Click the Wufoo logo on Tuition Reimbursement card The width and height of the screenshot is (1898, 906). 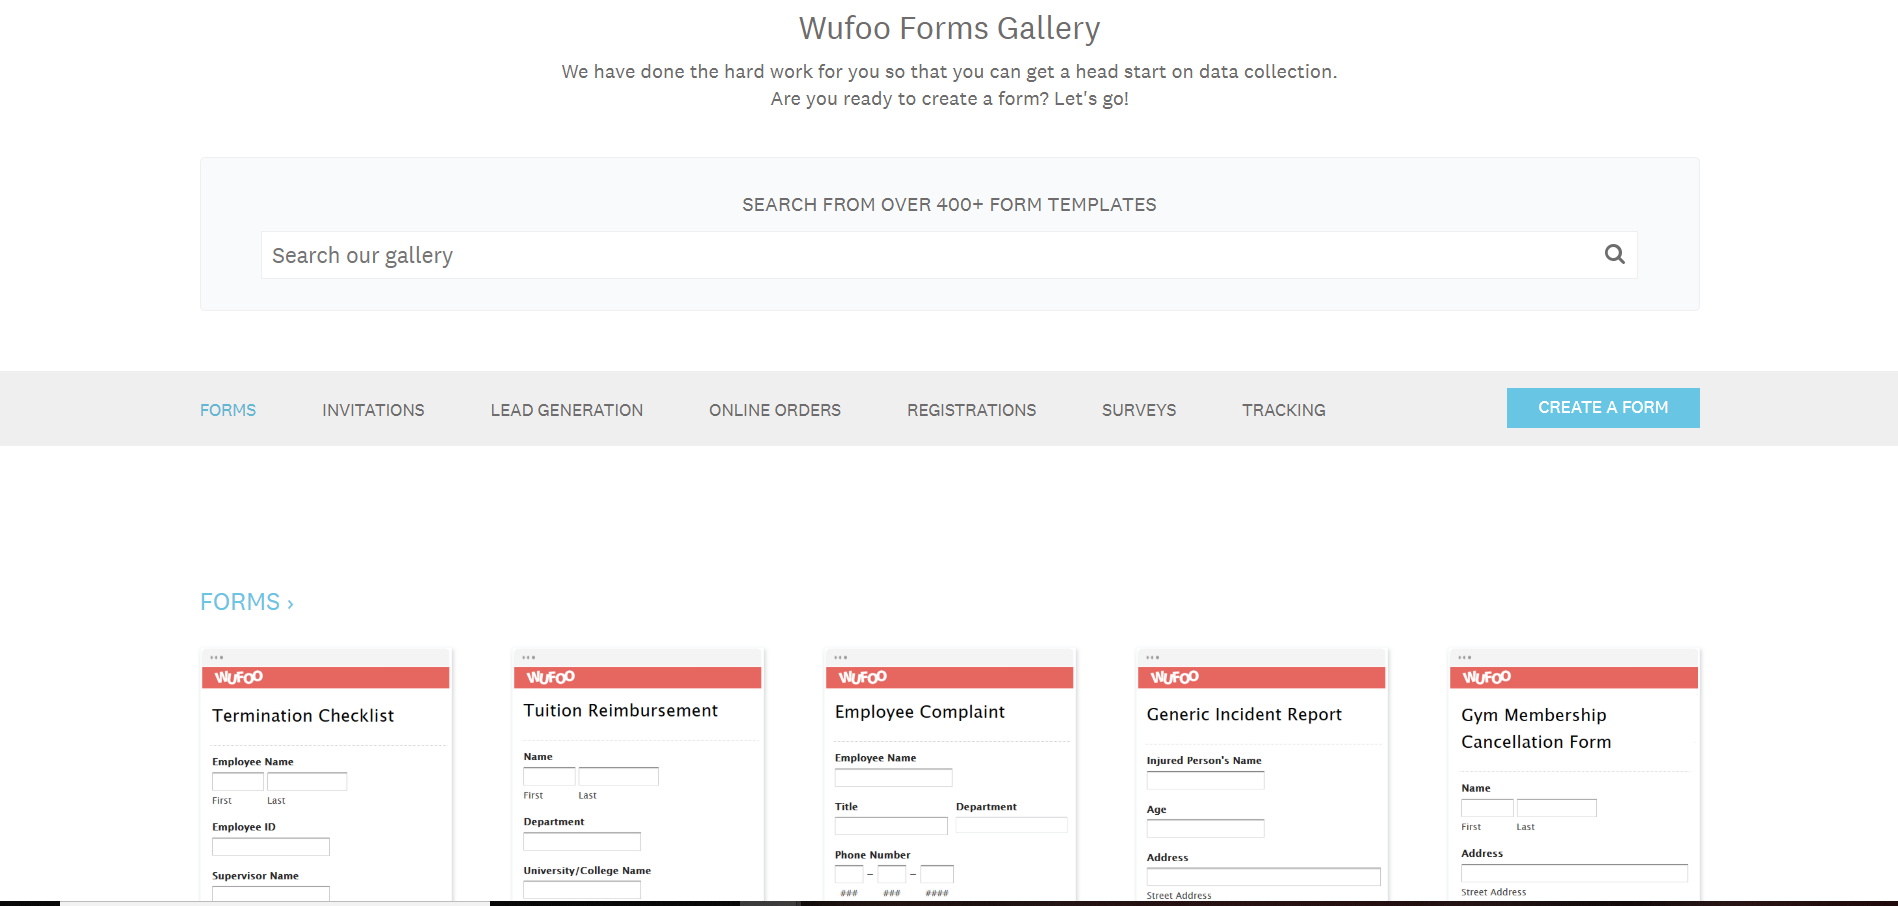pos(551,677)
